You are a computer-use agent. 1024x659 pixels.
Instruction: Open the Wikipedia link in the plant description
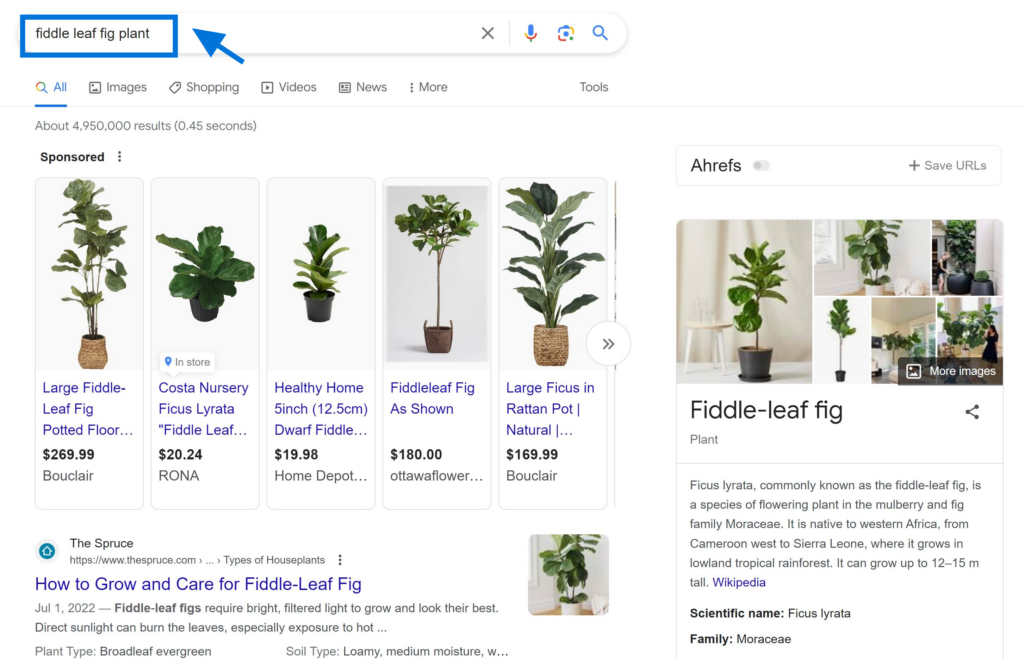point(739,582)
